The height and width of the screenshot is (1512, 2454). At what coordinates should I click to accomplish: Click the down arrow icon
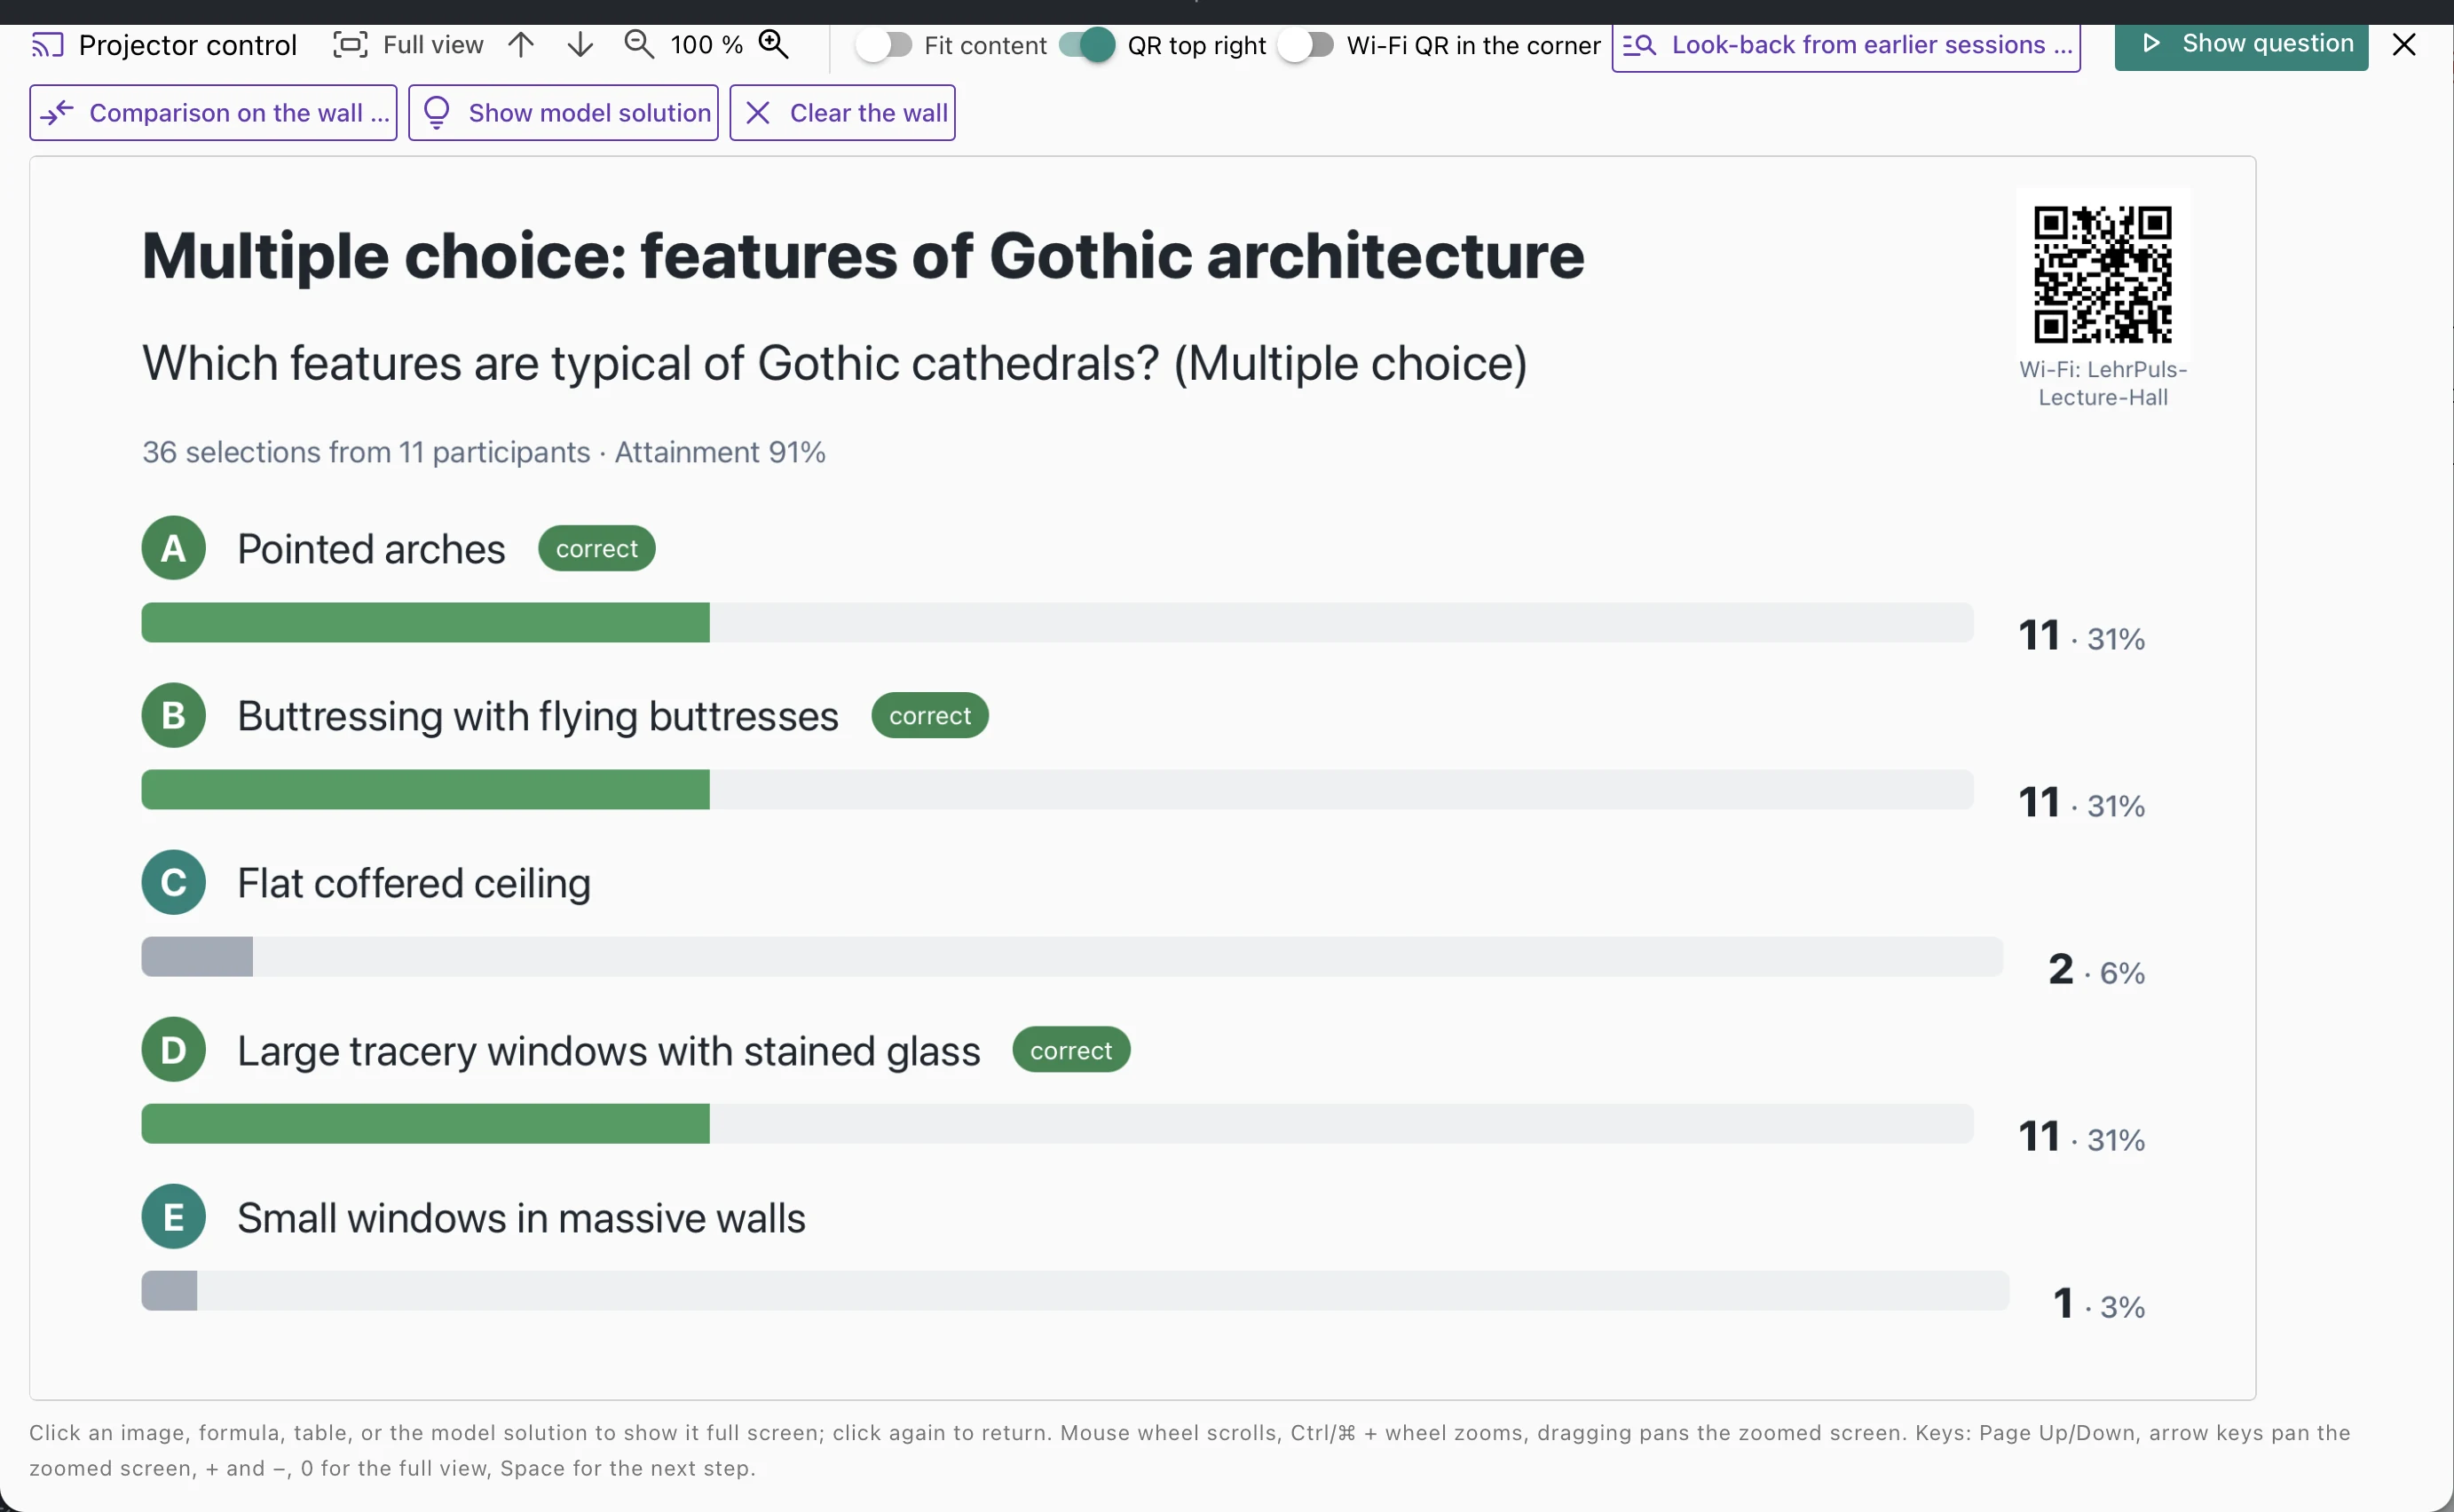point(580,45)
